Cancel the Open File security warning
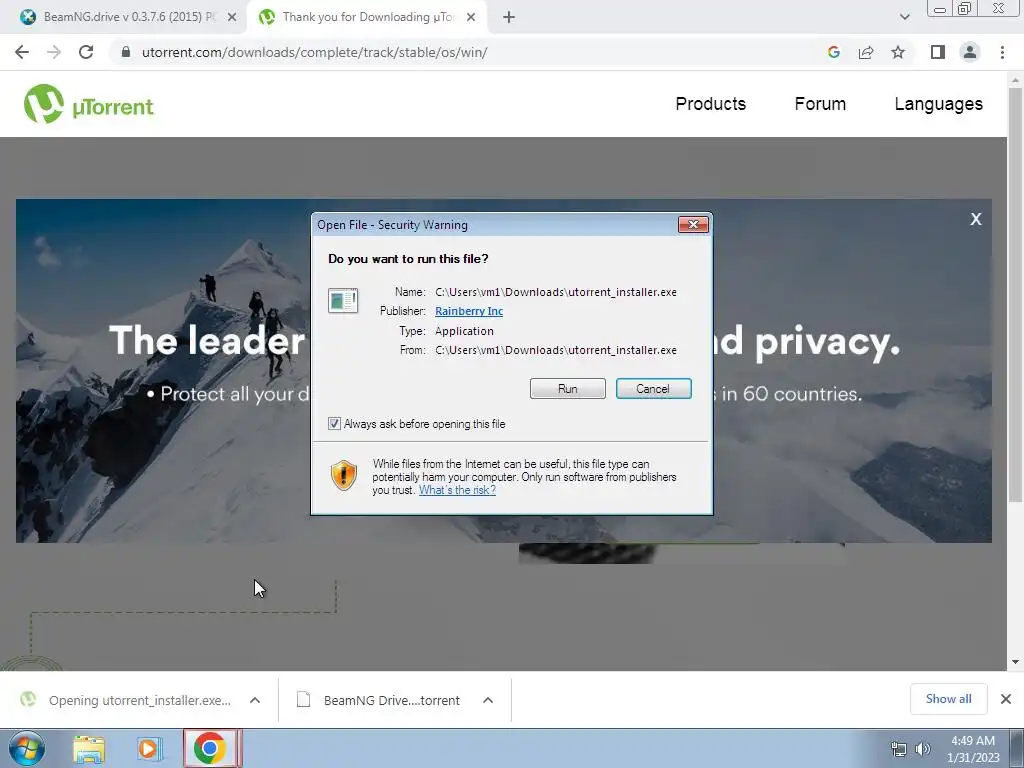This screenshot has height=768, width=1024. (653, 389)
